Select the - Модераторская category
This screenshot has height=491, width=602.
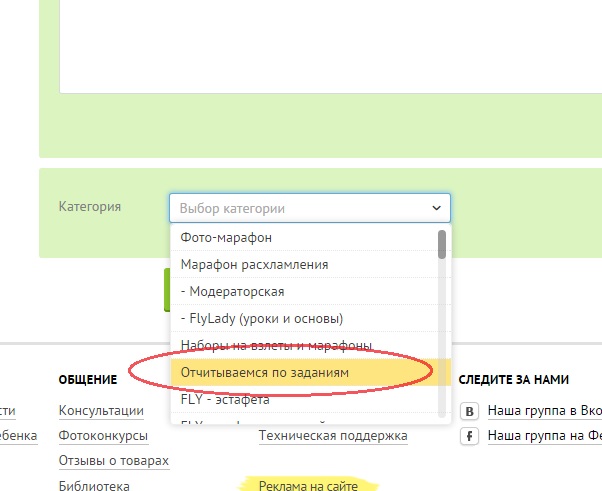coord(232,292)
